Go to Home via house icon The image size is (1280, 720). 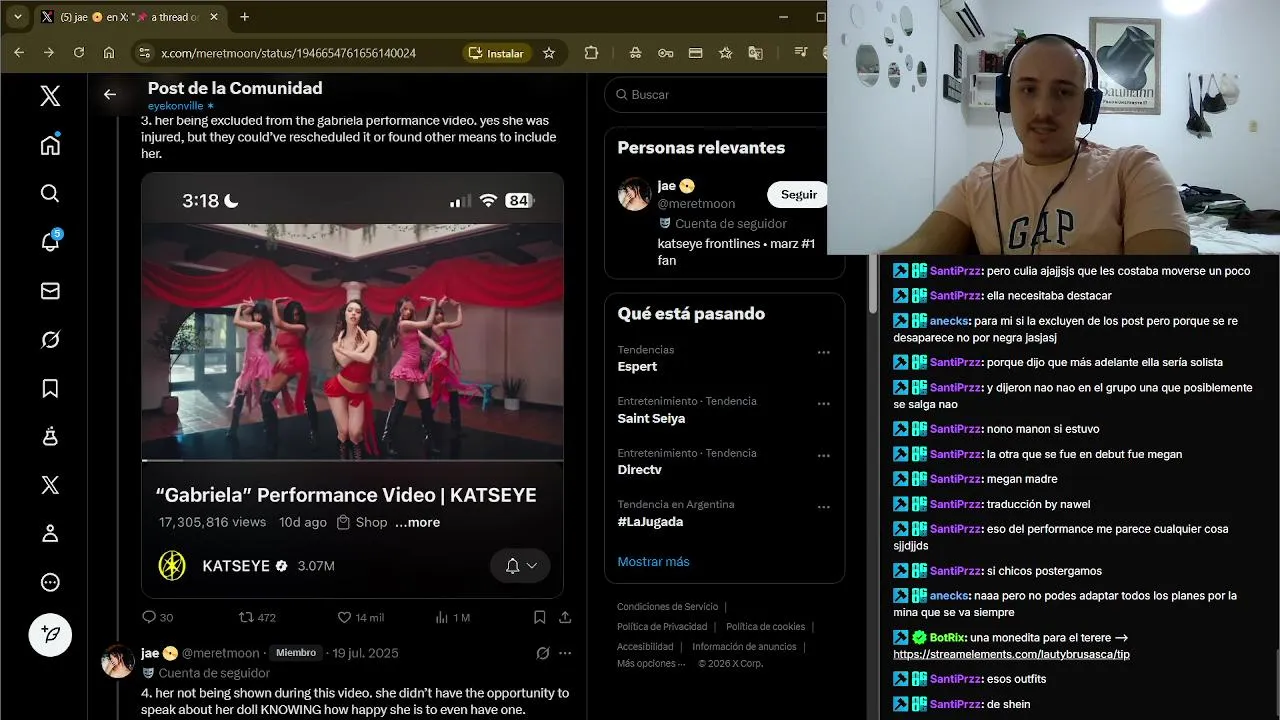click(x=50, y=145)
